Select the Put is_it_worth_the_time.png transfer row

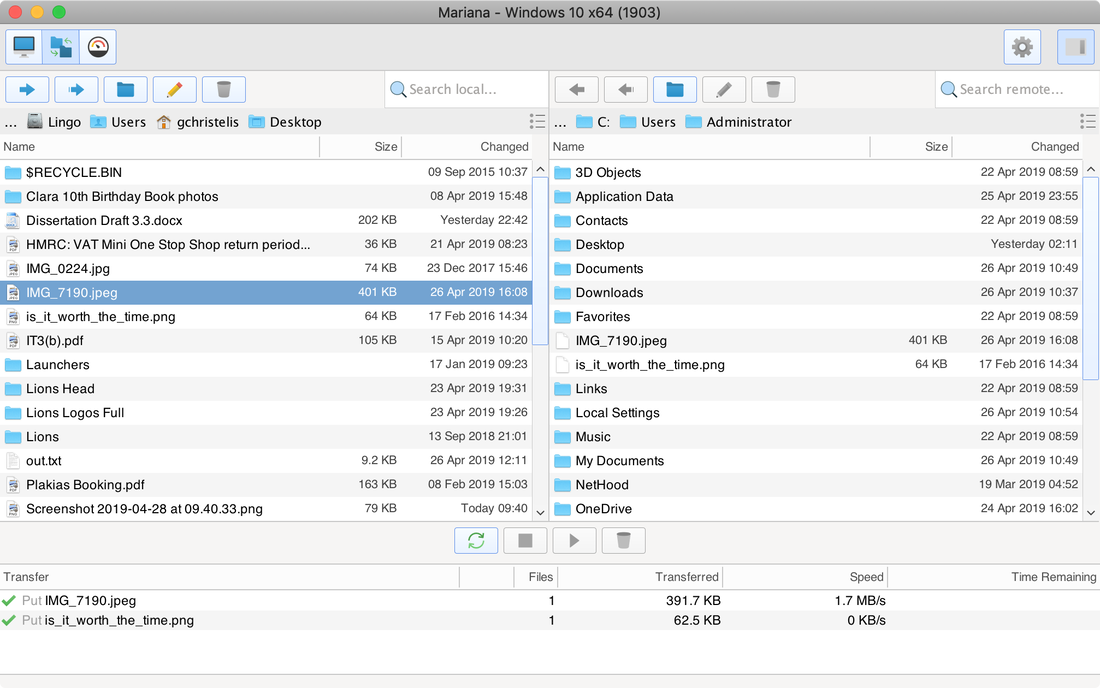pyautogui.click(x=550, y=620)
